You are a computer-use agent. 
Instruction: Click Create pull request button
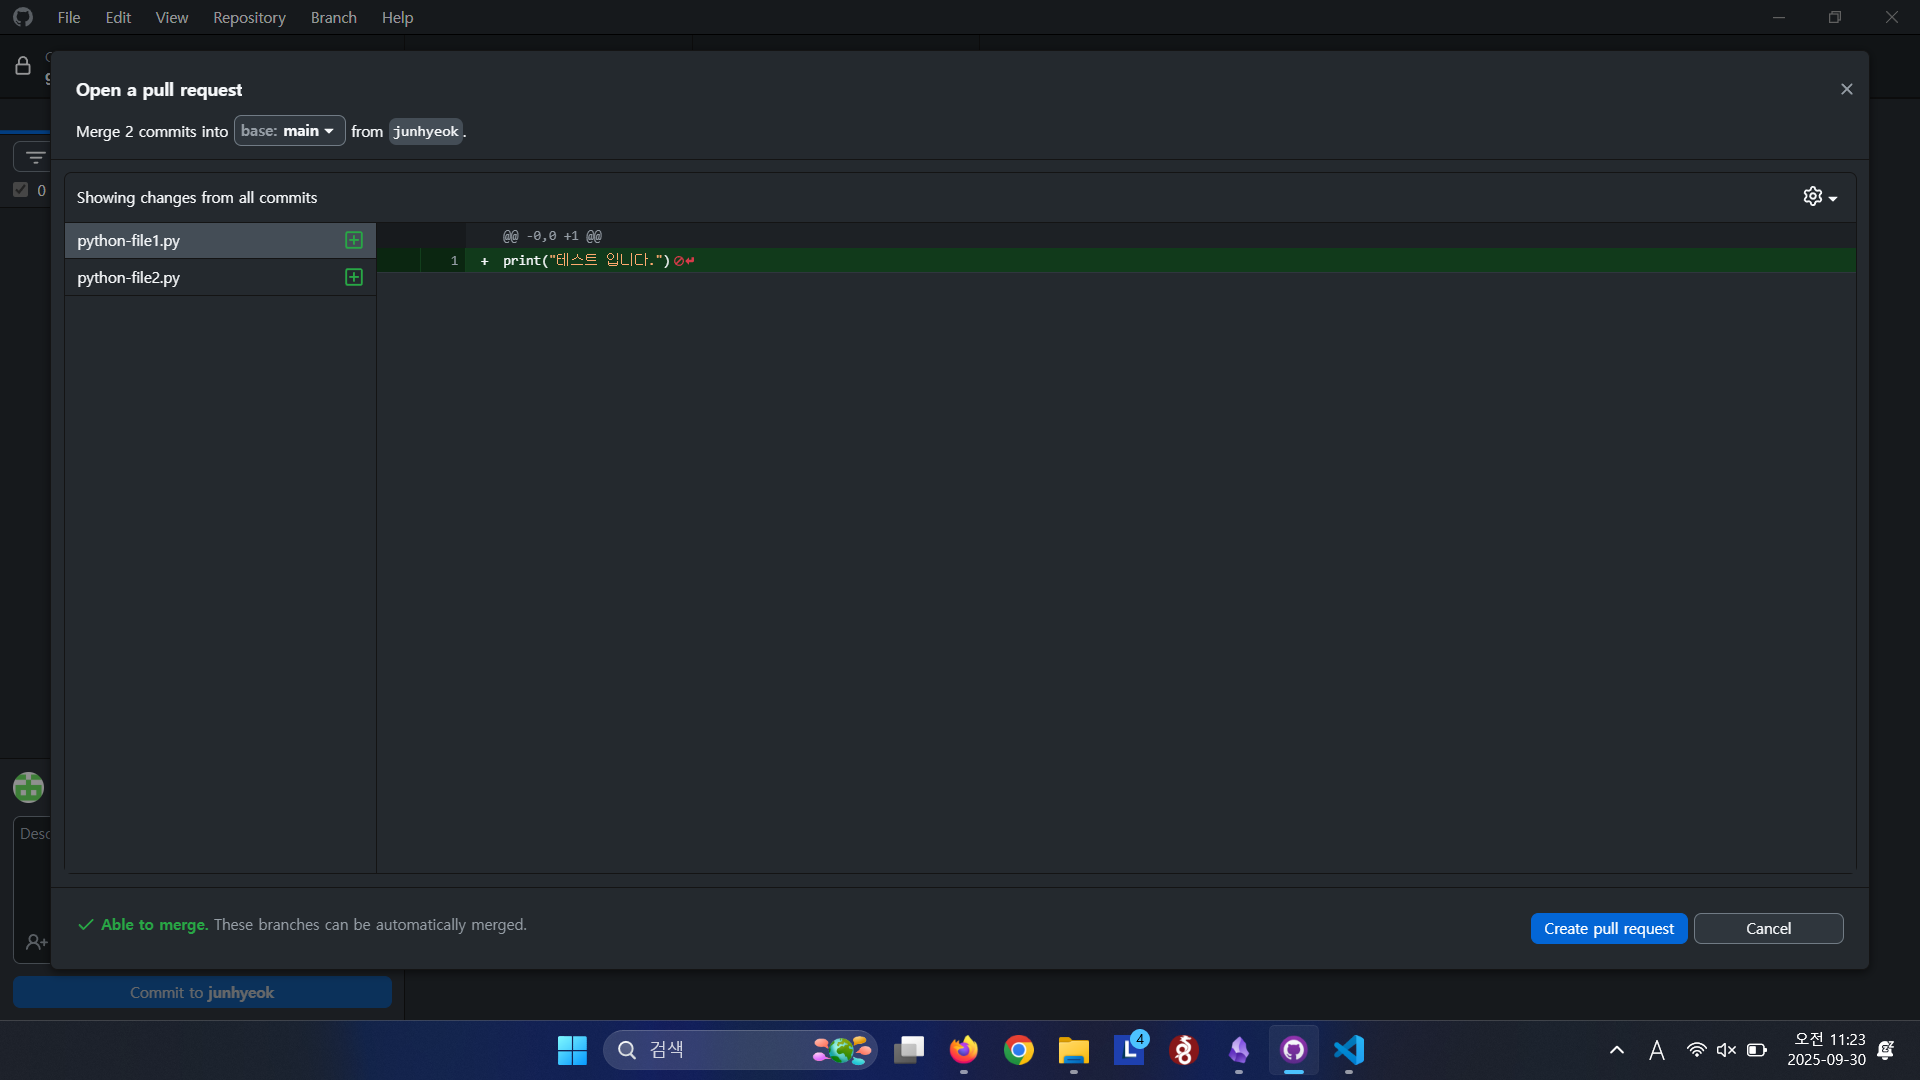click(1608, 928)
